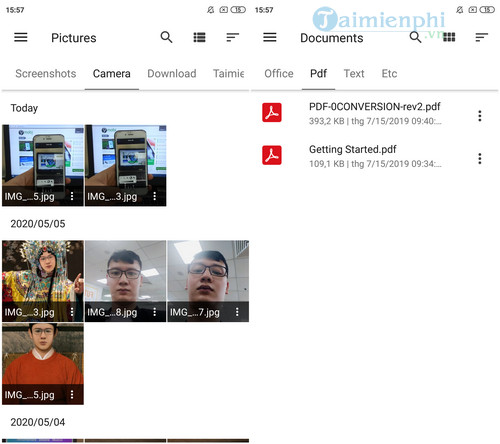Open the selfie thumbnail IMG_...8.jpg
The height and width of the screenshot is (444, 500).
(x=125, y=281)
